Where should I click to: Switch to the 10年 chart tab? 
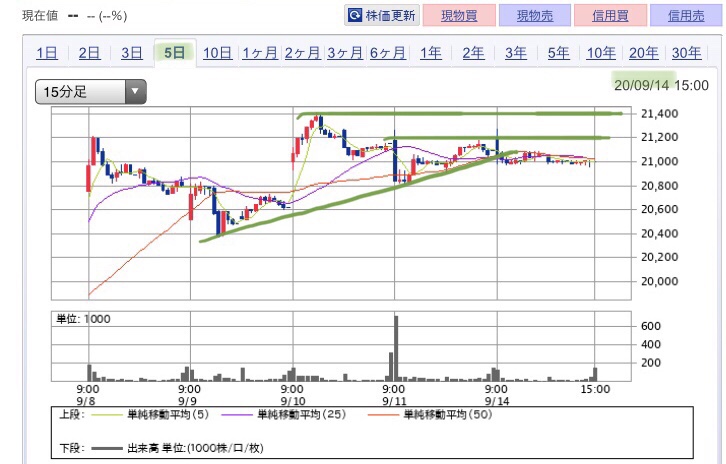point(601,53)
